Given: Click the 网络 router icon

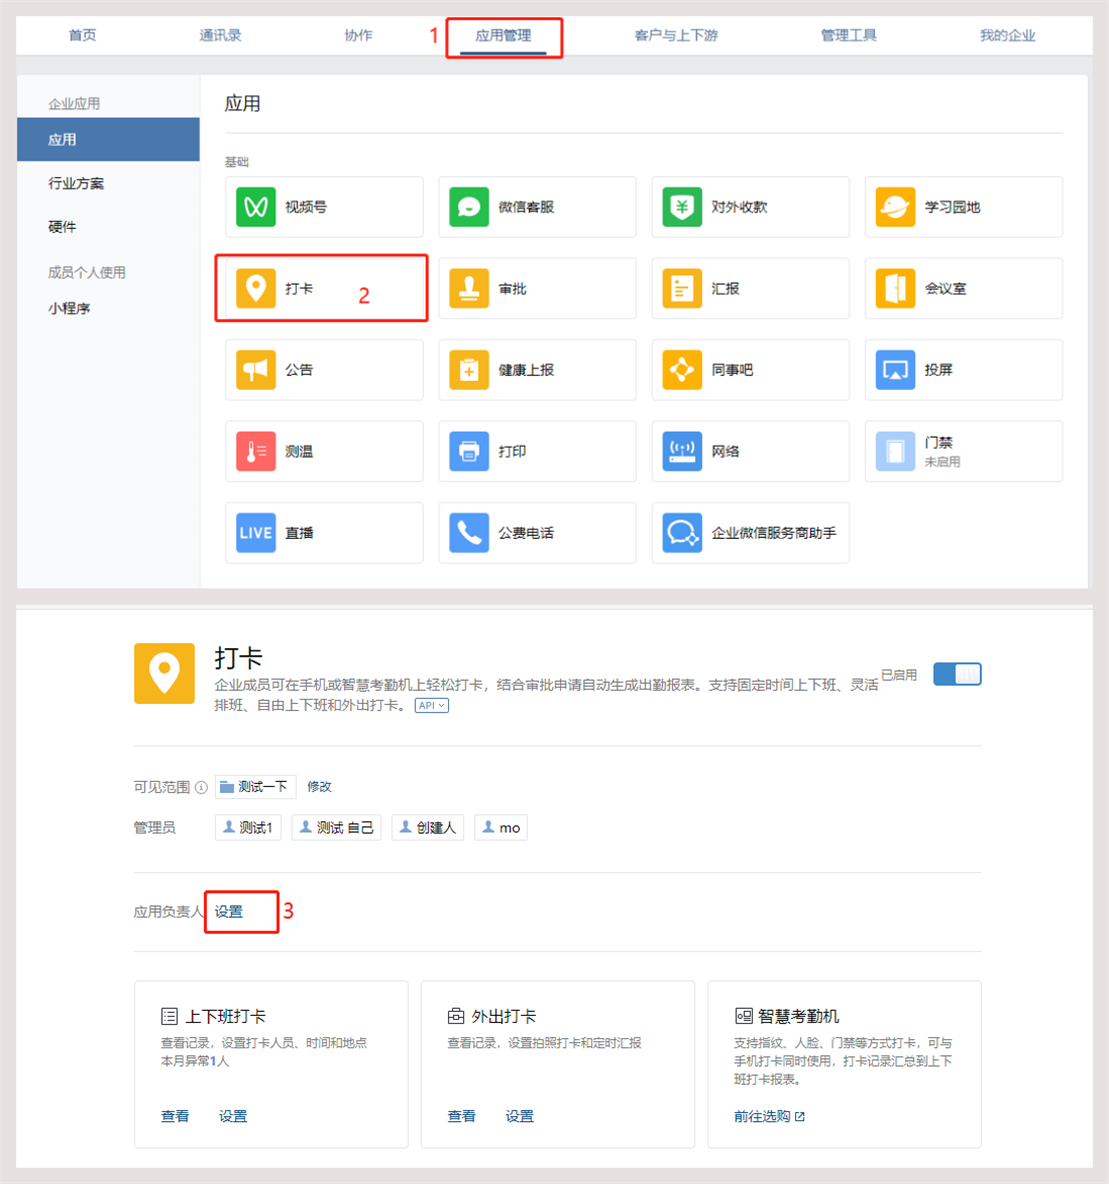Looking at the screenshot, I should click(x=682, y=452).
